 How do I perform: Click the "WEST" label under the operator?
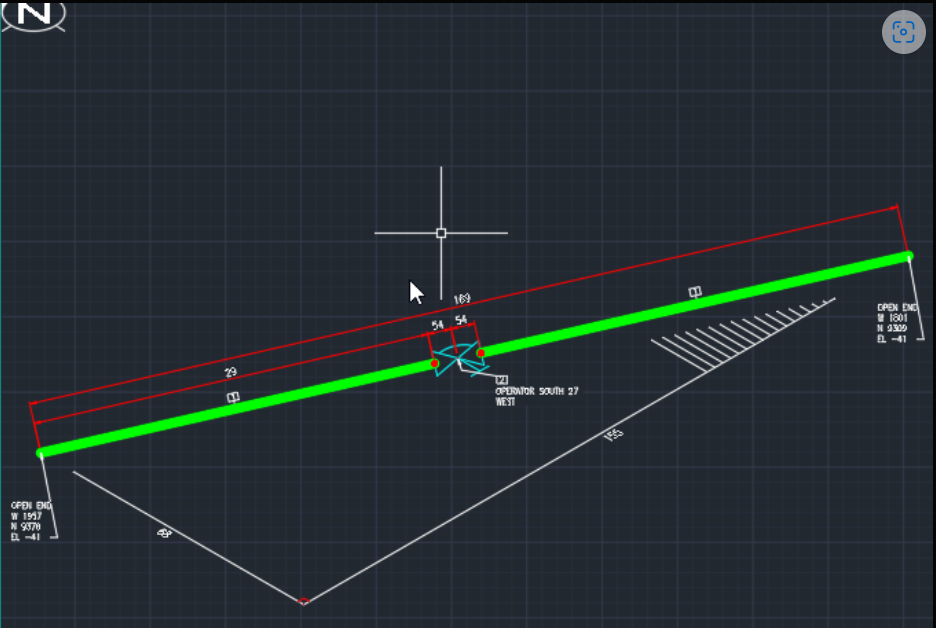coord(505,402)
